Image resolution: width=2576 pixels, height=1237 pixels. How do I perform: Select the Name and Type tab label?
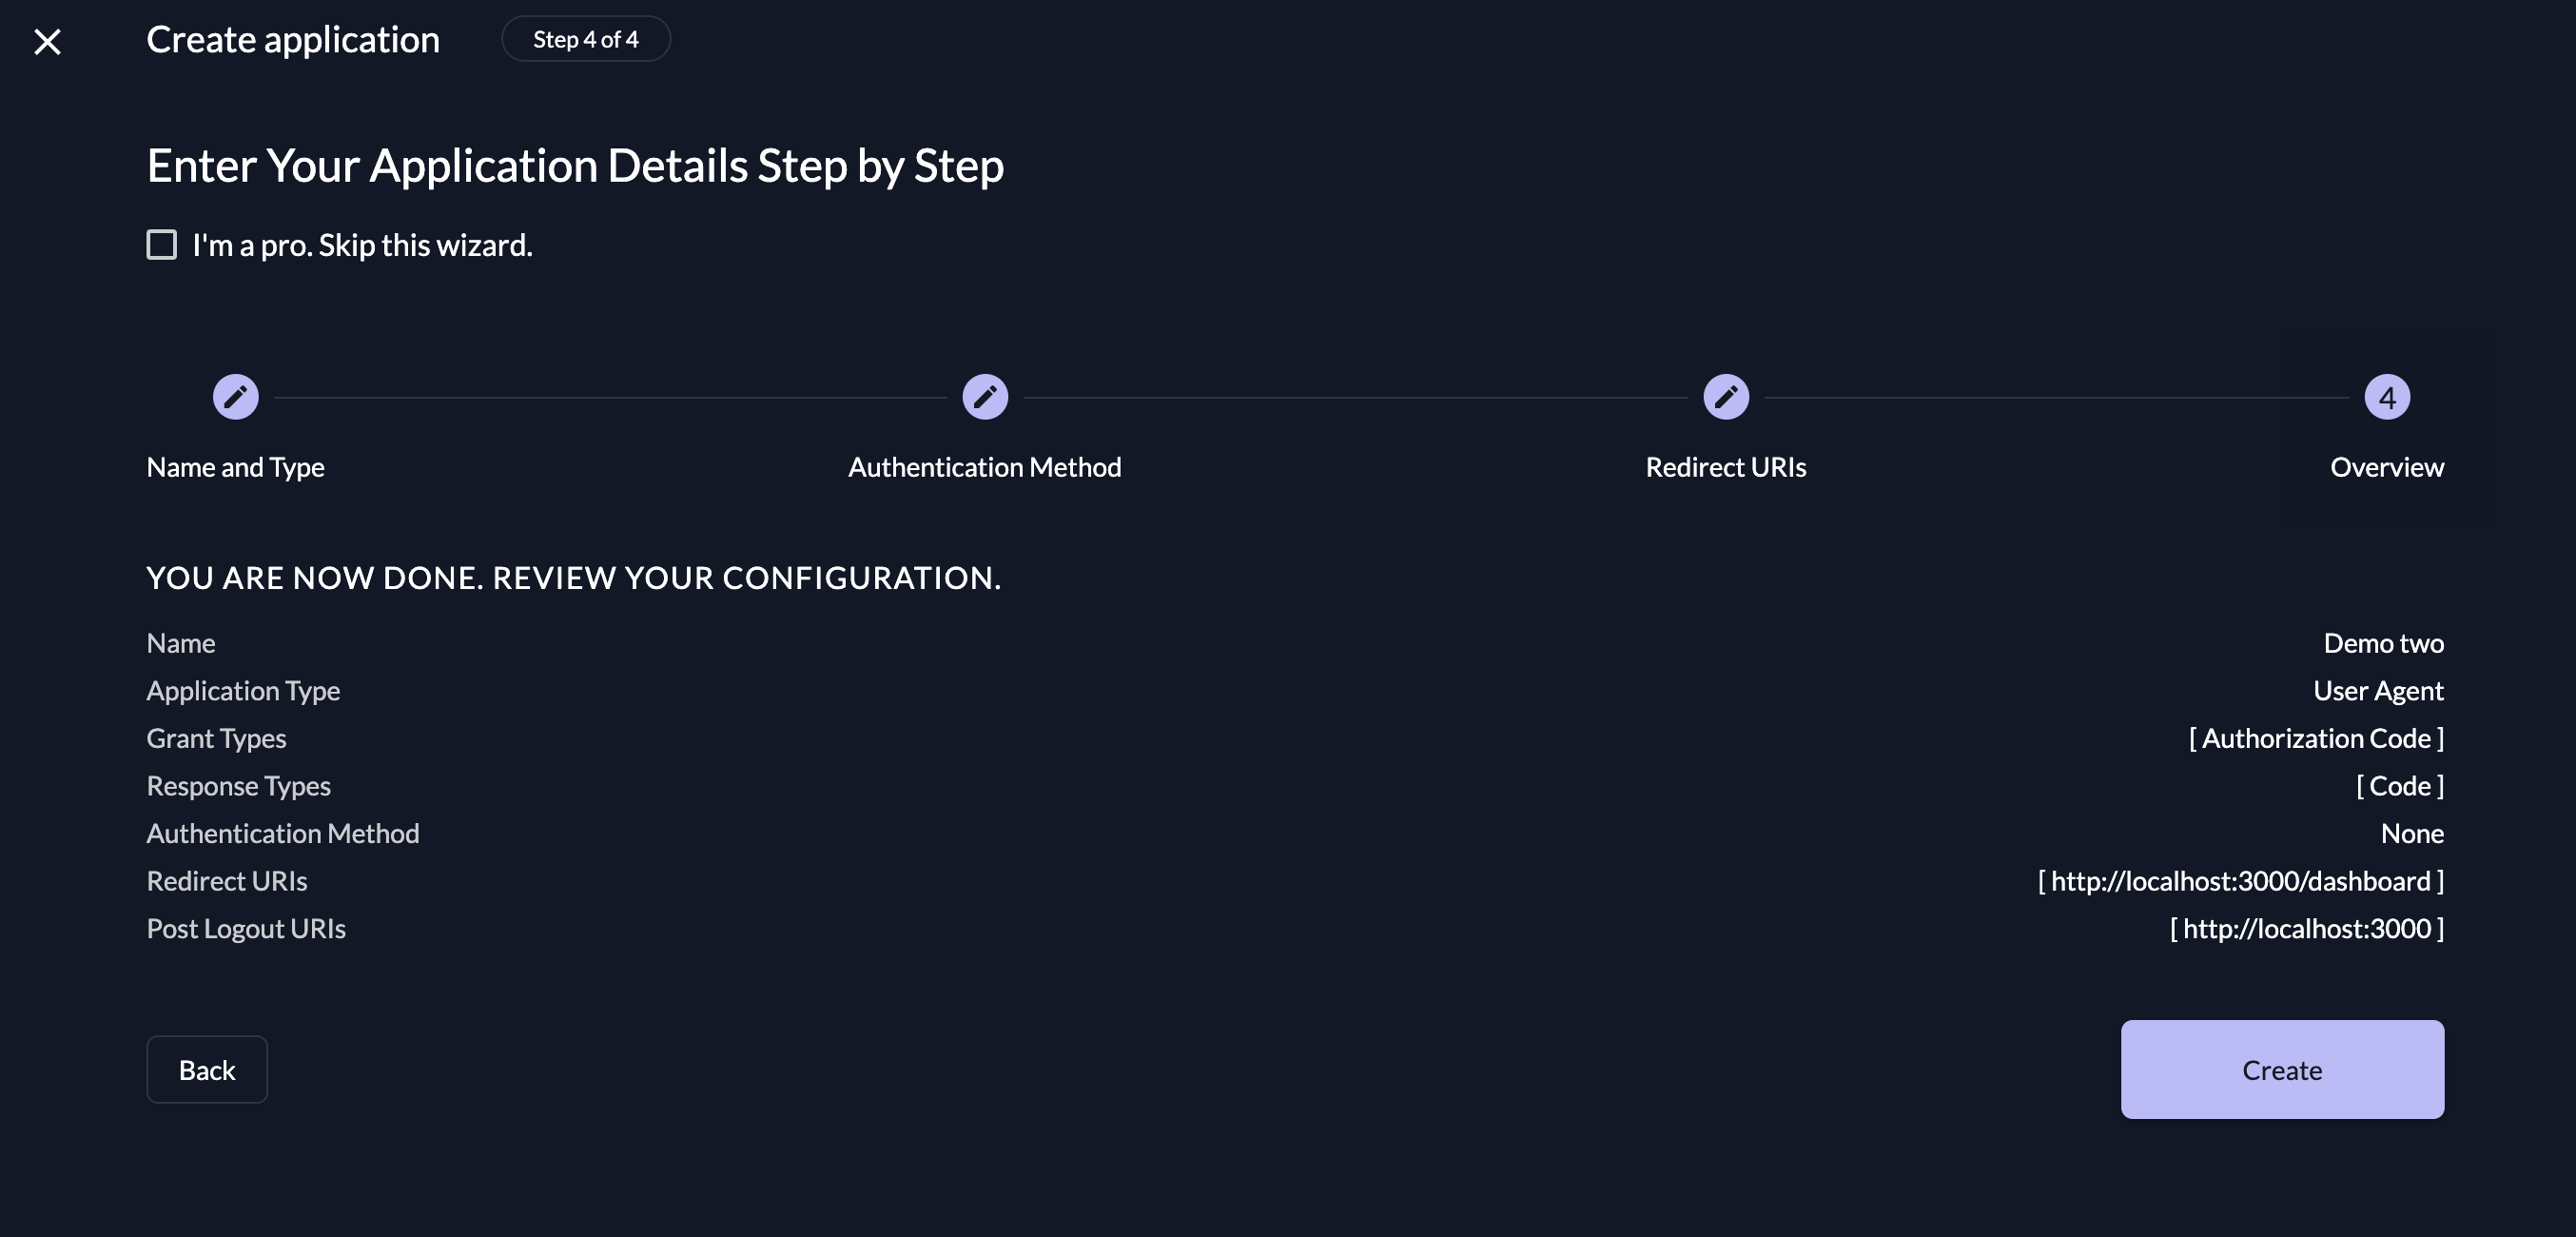(x=233, y=465)
